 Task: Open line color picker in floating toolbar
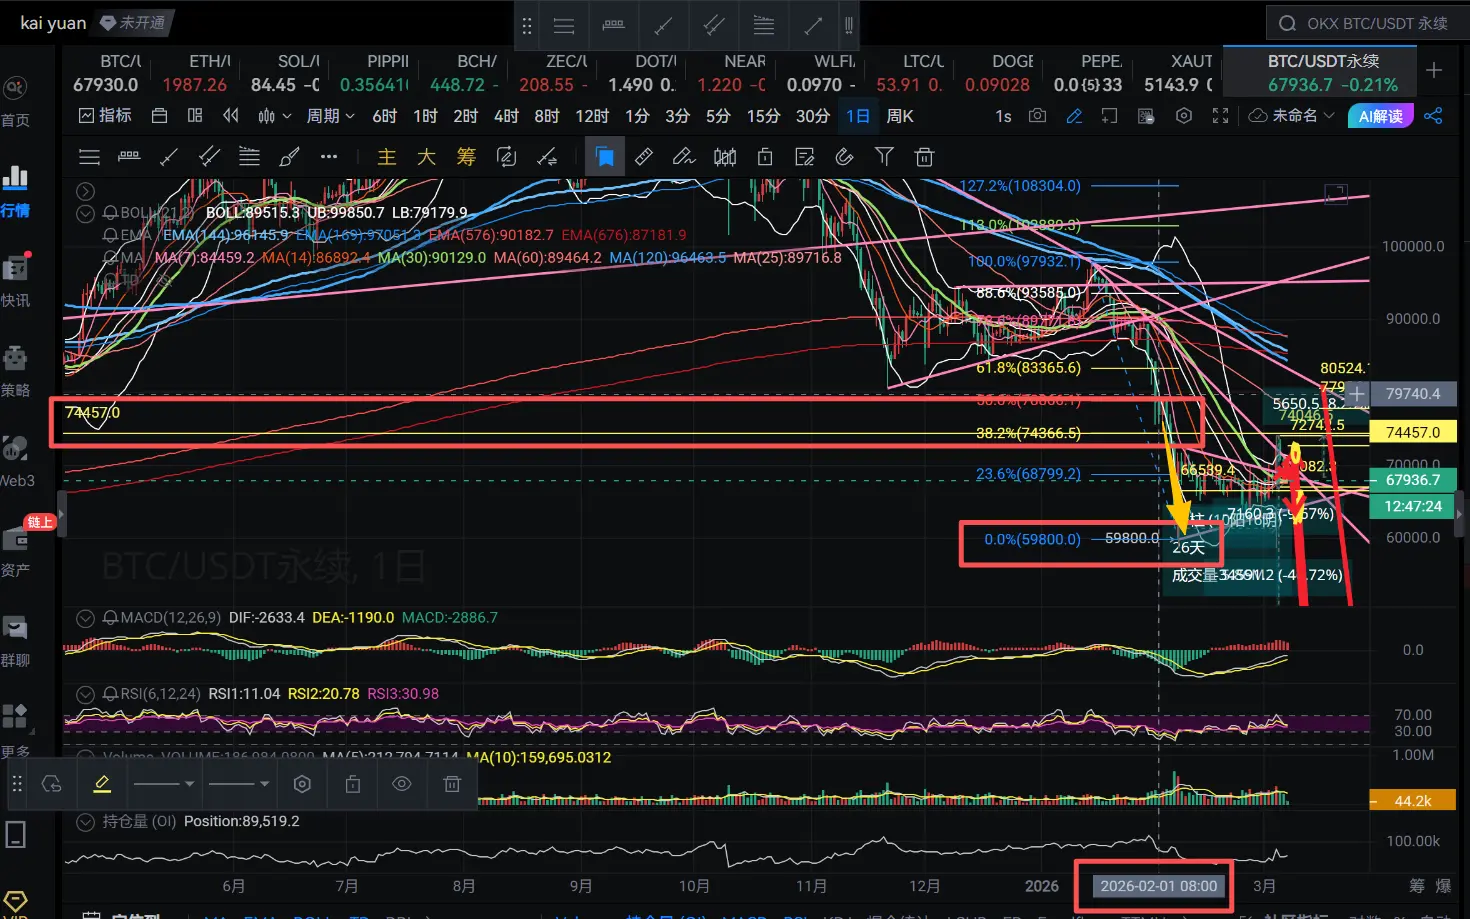(x=102, y=784)
